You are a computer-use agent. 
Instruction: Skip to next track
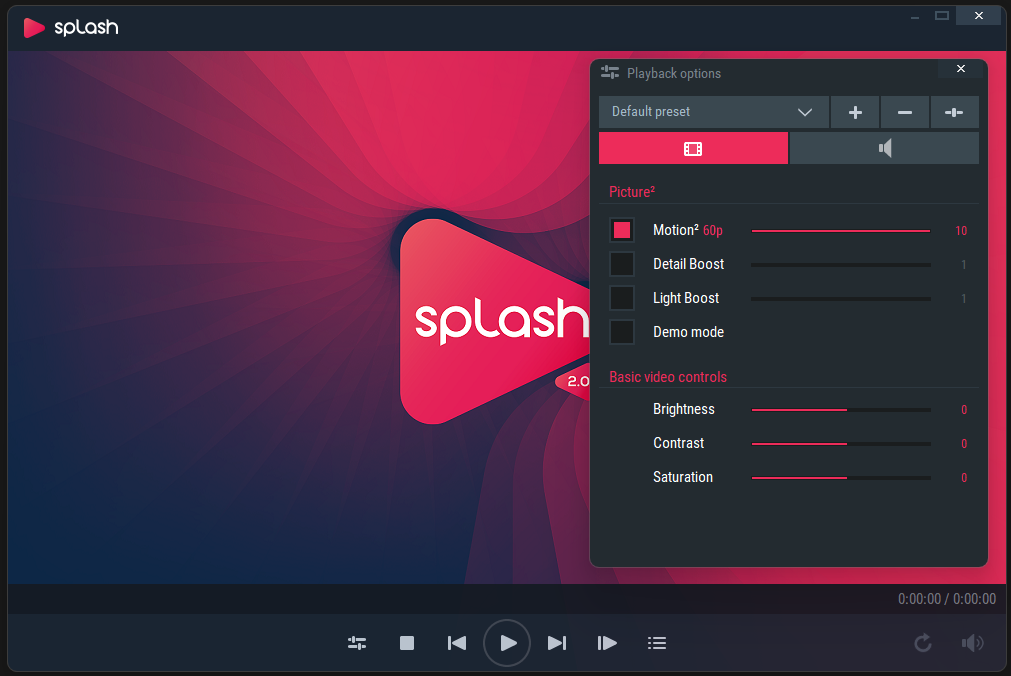(x=557, y=643)
